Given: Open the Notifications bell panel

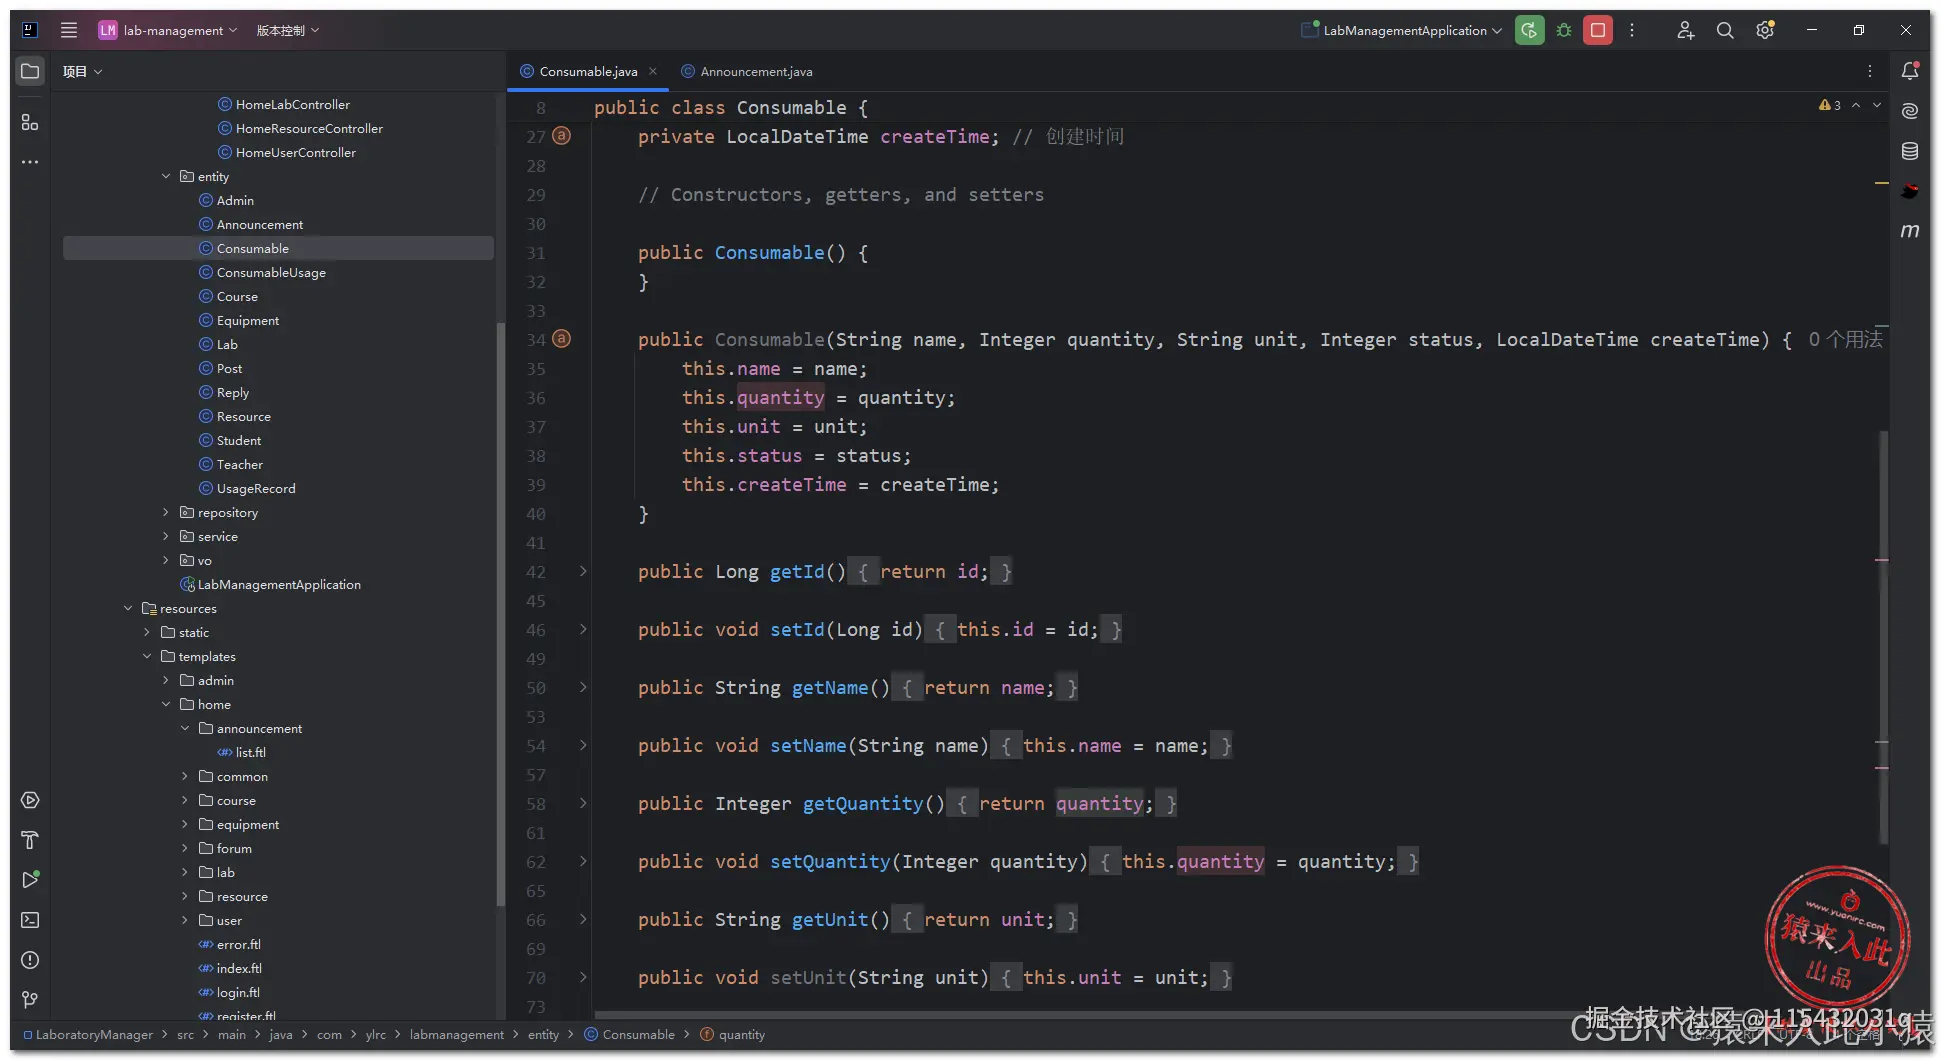Looking at the screenshot, I should coord(1910,71).
